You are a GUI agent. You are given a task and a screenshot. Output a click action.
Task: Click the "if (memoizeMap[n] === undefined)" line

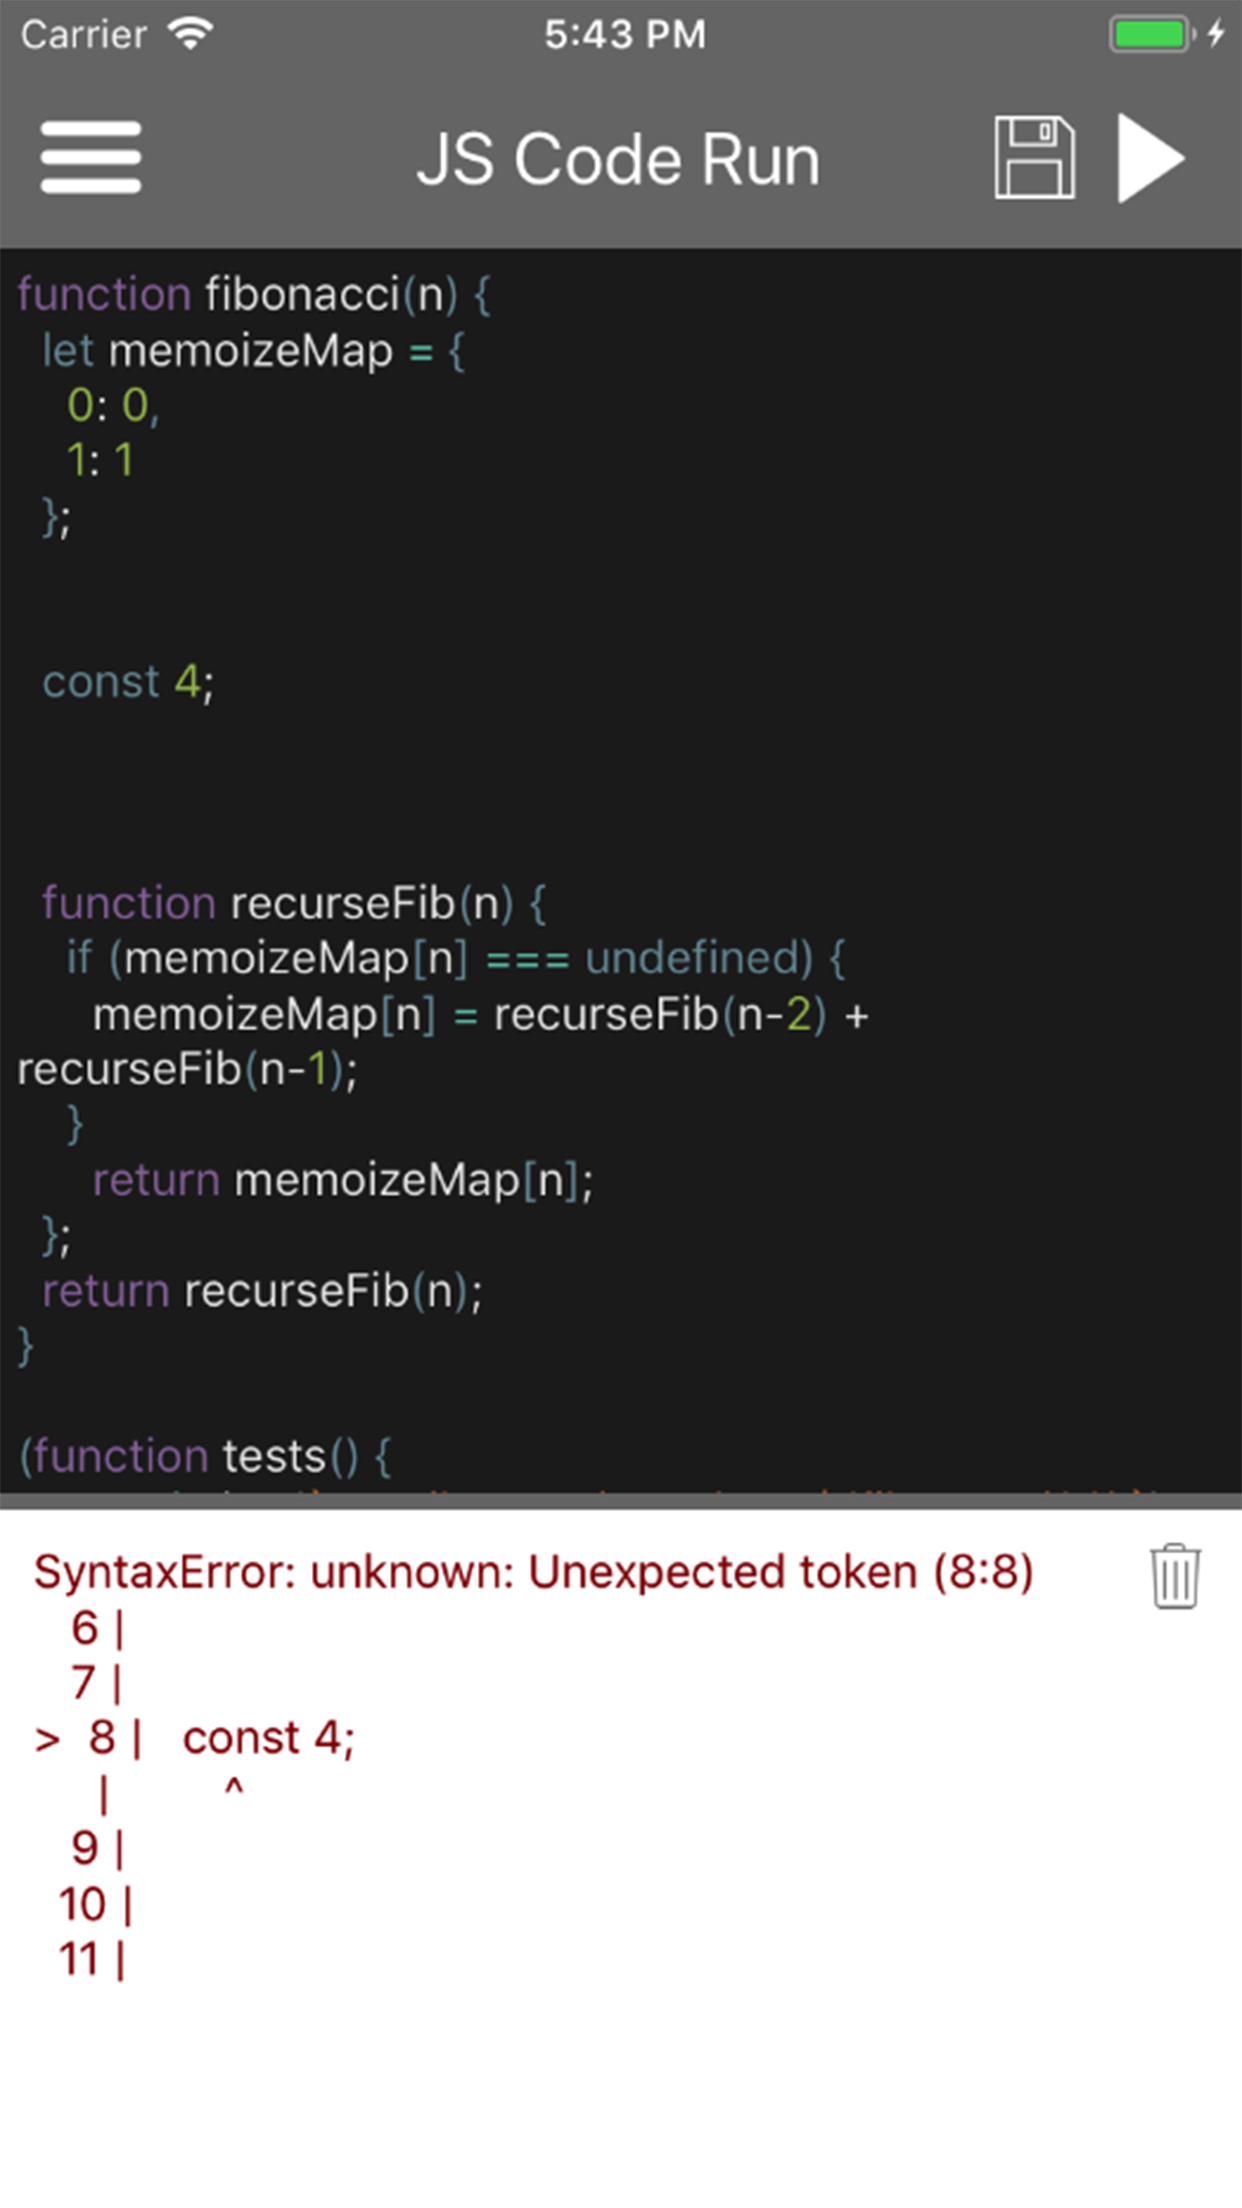pyautogui.click(x=455, y=958)
